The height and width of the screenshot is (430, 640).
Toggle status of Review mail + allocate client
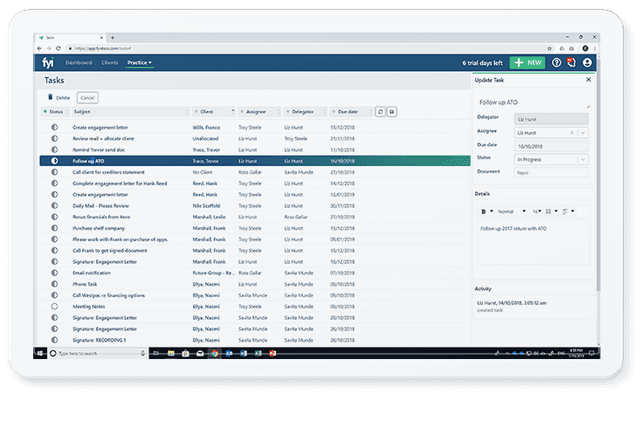[54, 138]
